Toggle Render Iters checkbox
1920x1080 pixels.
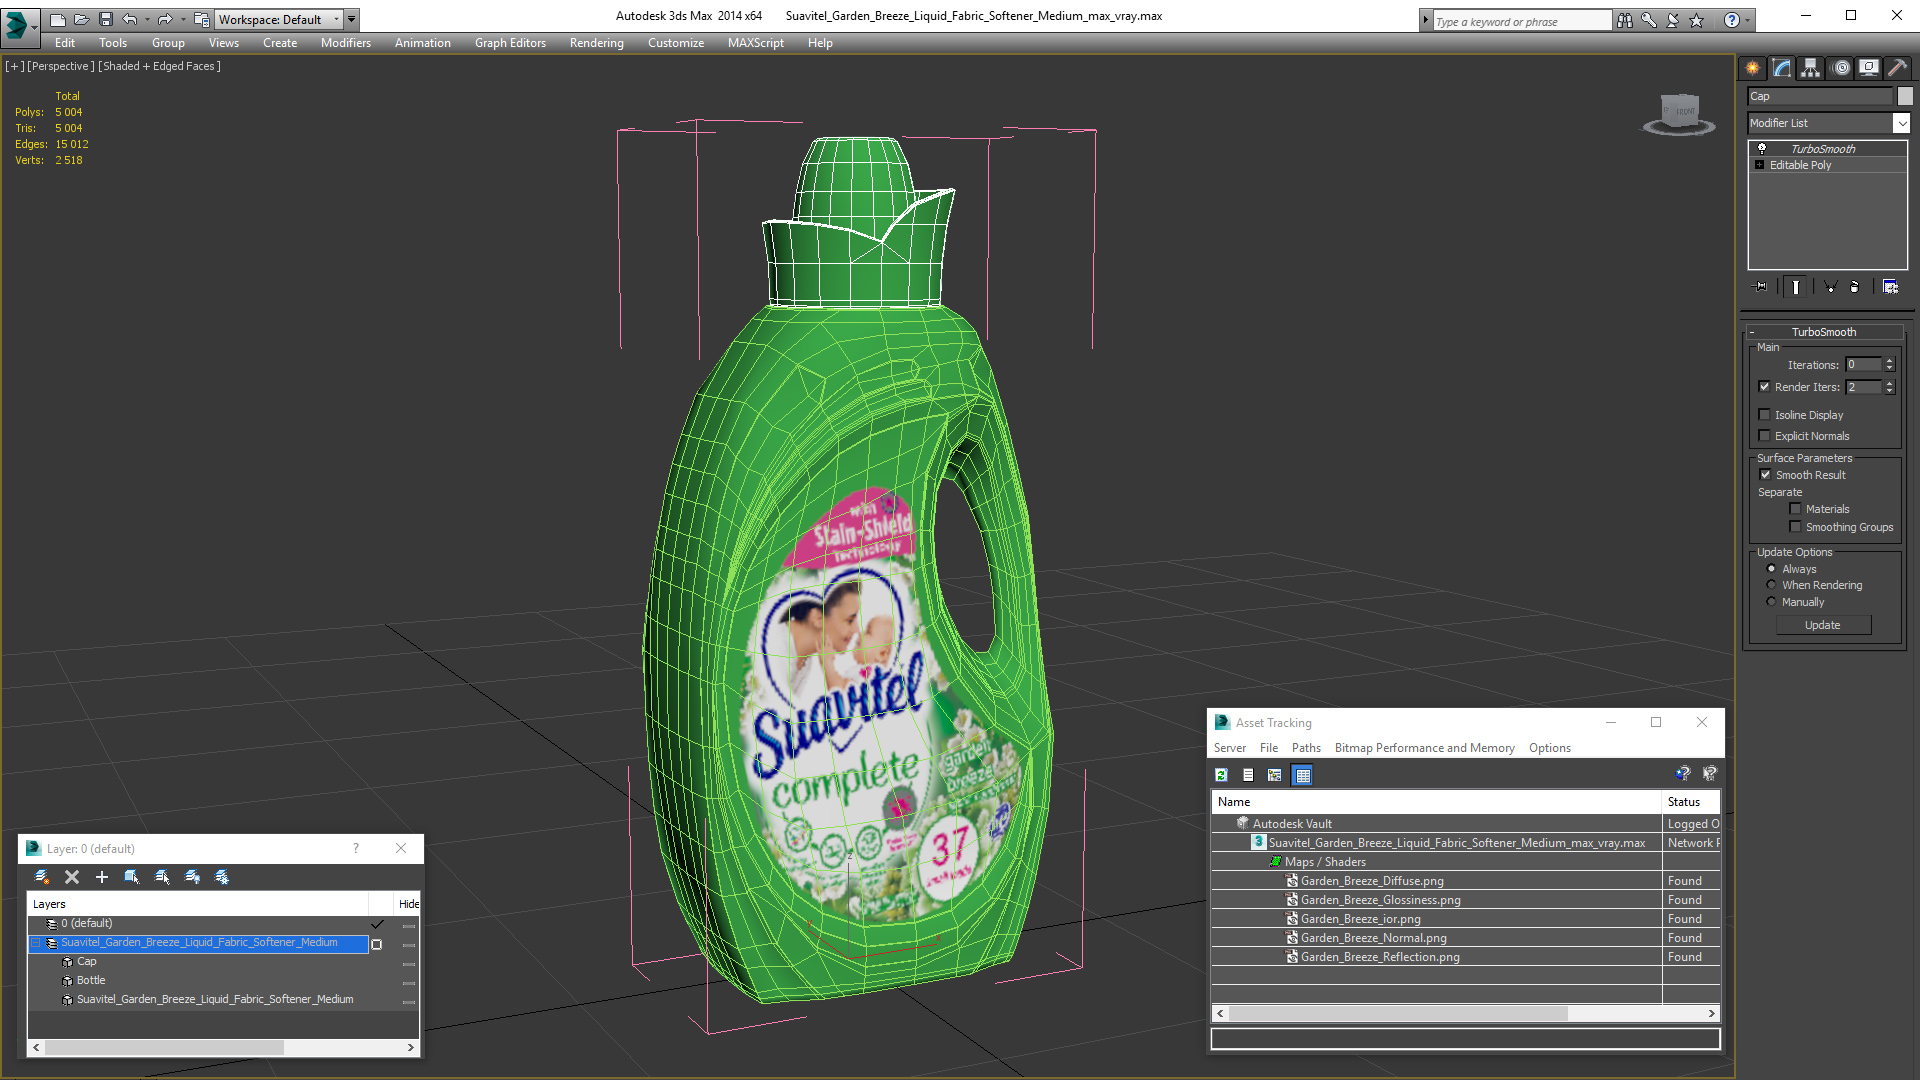click(1764, 387)
